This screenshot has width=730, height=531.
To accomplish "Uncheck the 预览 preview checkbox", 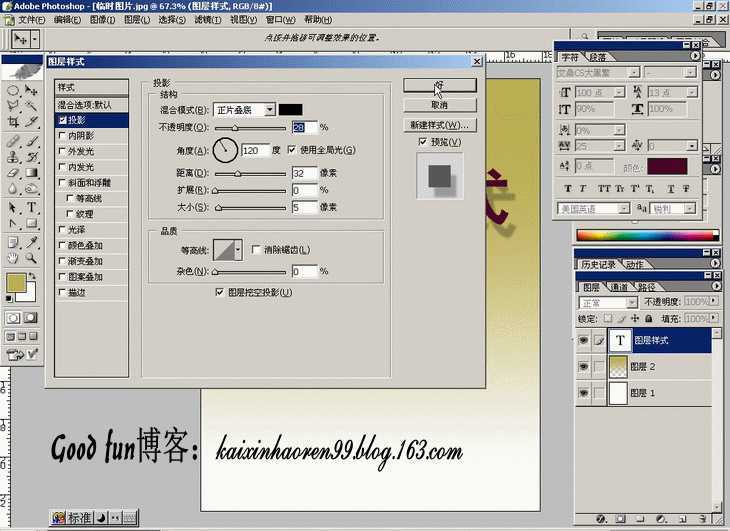I will coord(423,142).
